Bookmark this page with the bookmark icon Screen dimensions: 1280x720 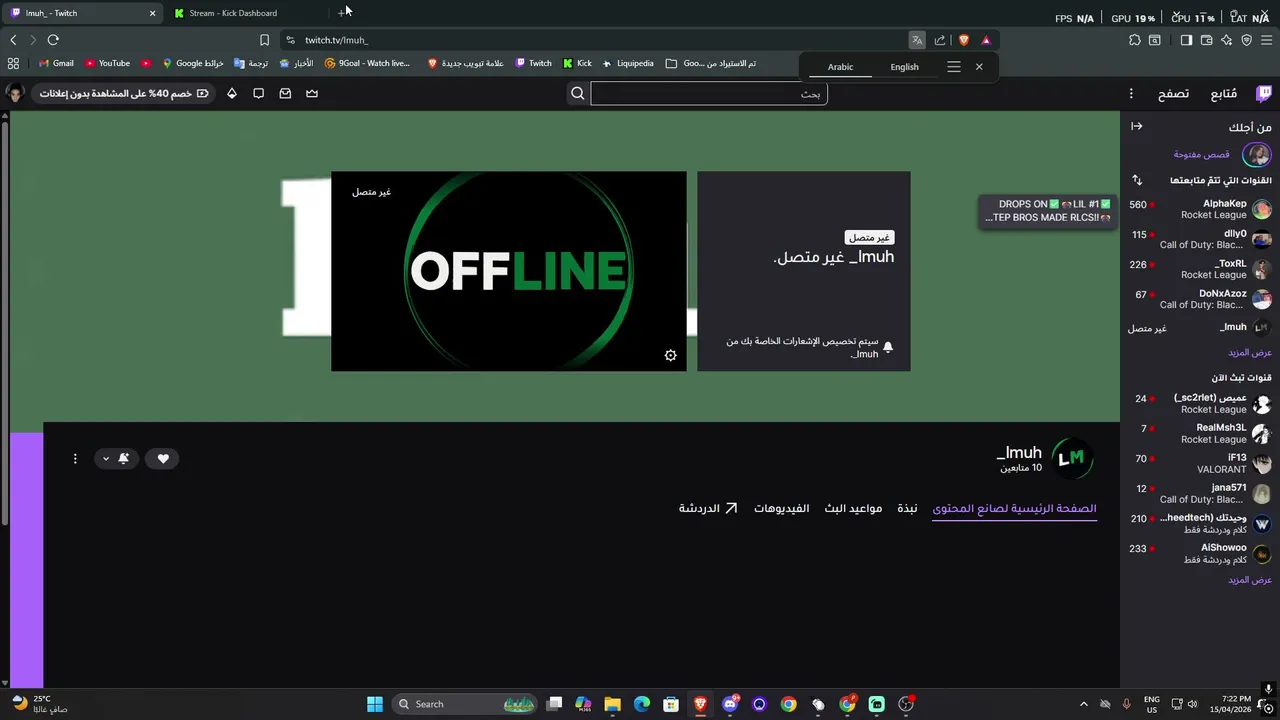tap(264, 40)
